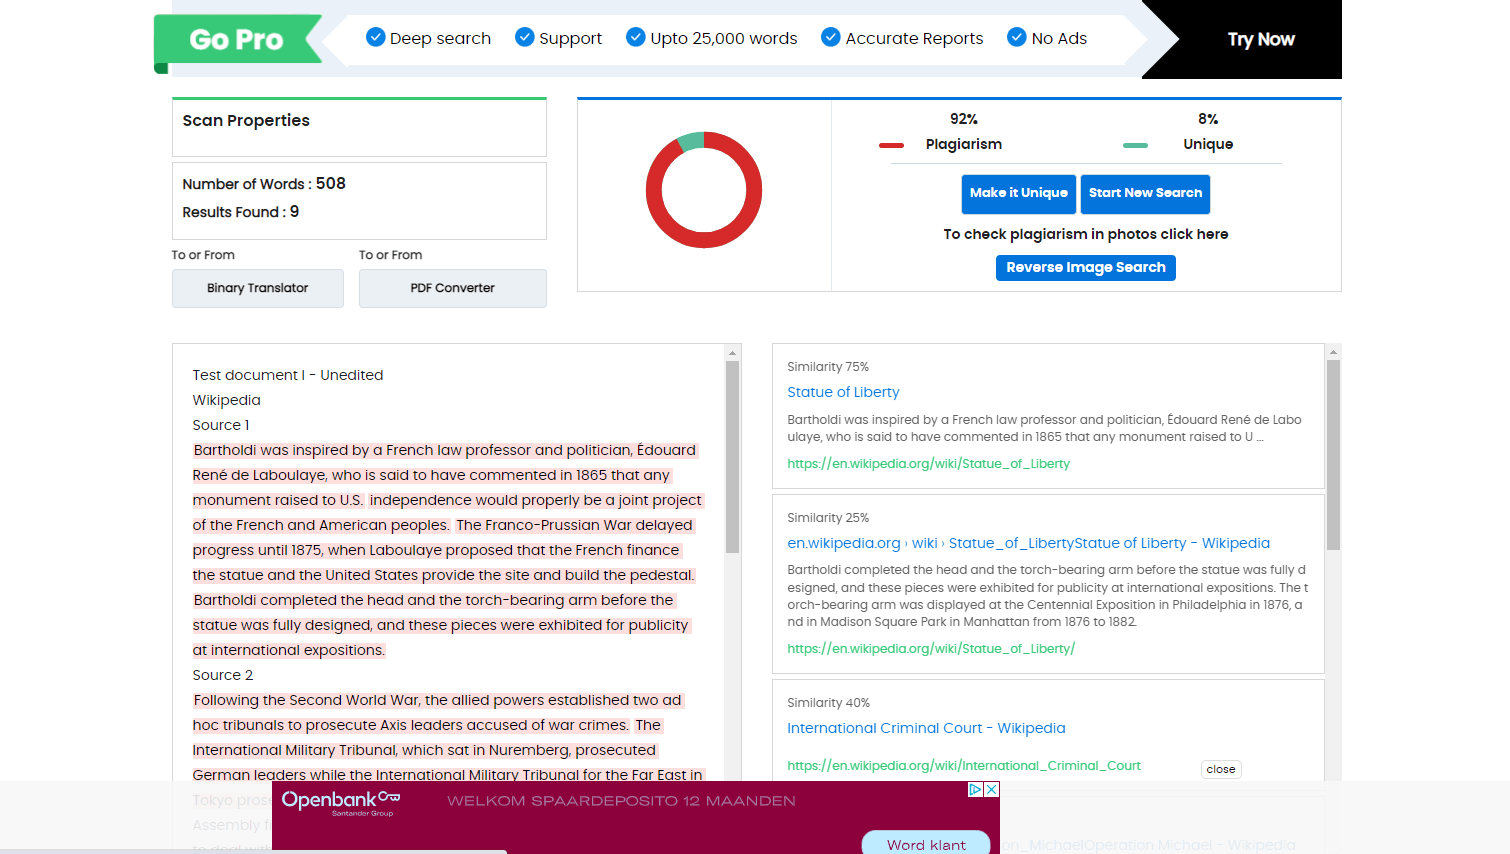Click the document panel scroll-up arrow

click(732, 353)
